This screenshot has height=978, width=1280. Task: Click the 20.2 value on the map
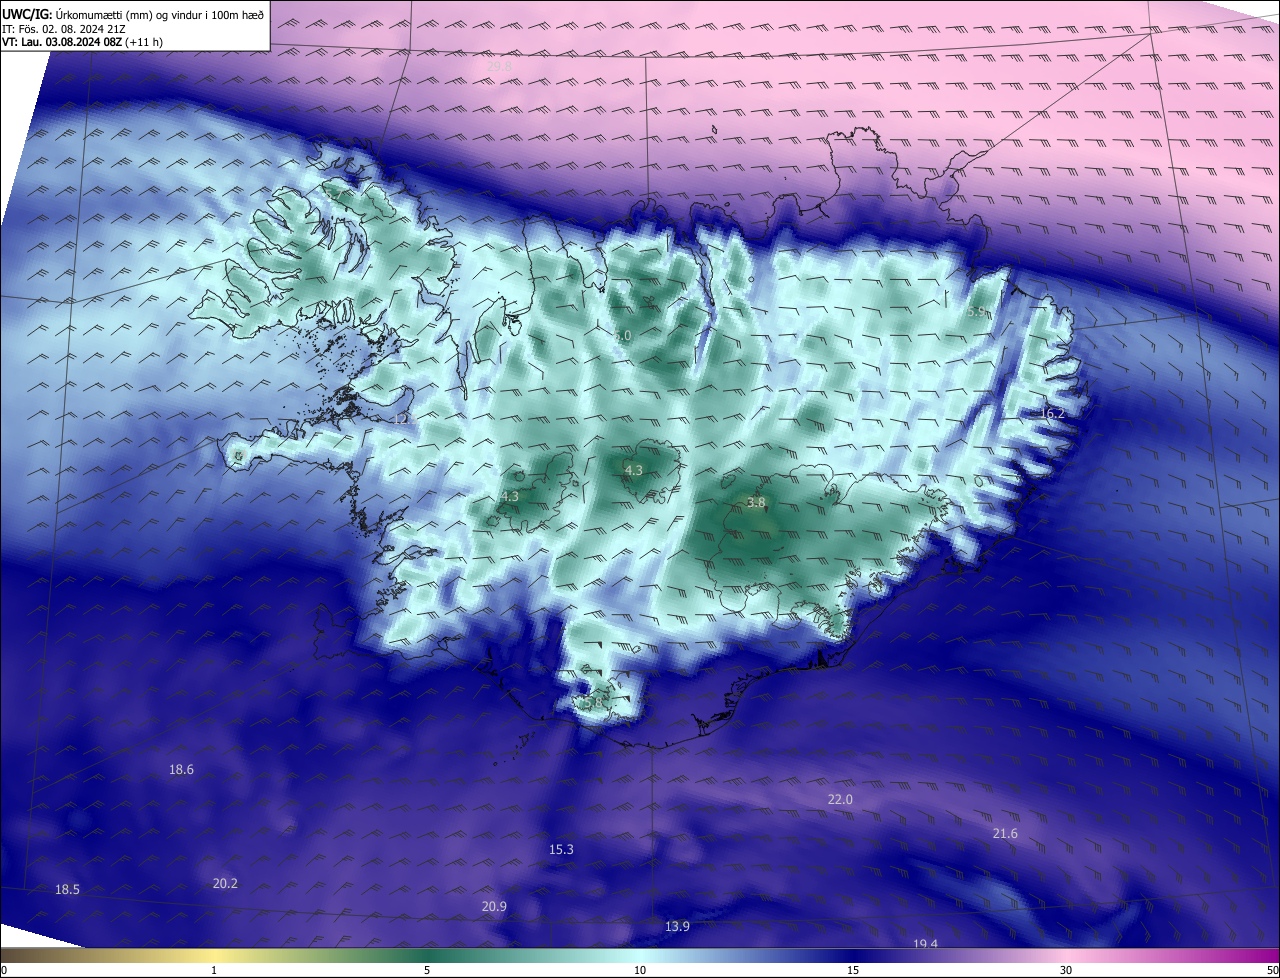tap(225, 883)
